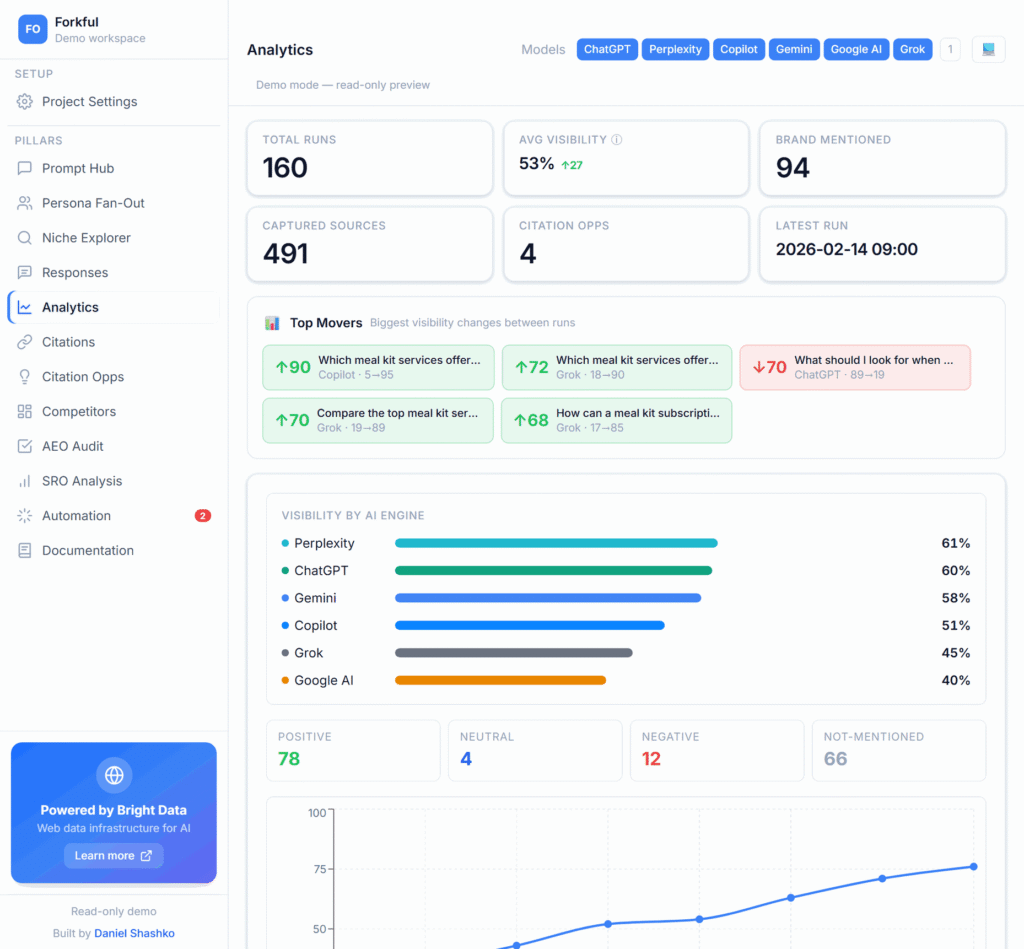Viewport: 1024px width, 949px height.
Task: Click the Captured Sources 491 card
Action: point(370,244)
